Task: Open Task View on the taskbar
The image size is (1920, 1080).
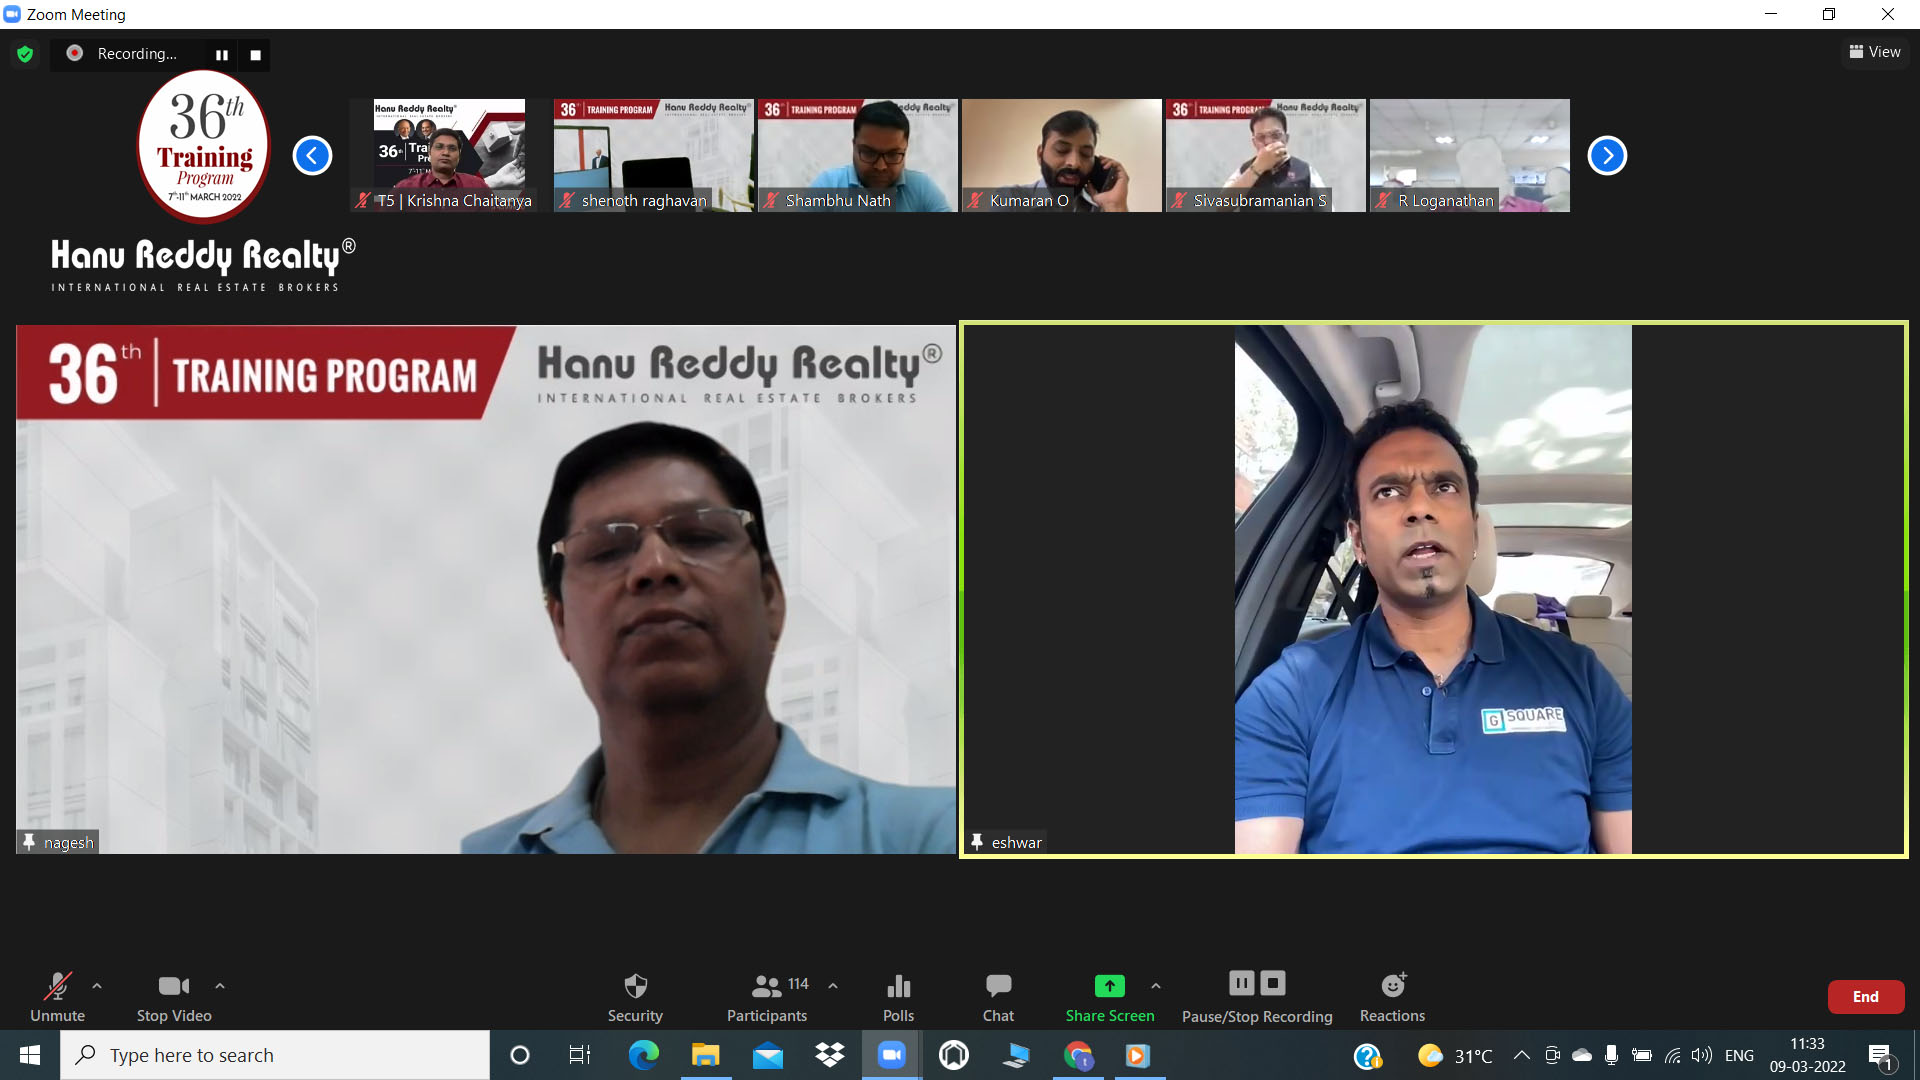Action: 580,1055
